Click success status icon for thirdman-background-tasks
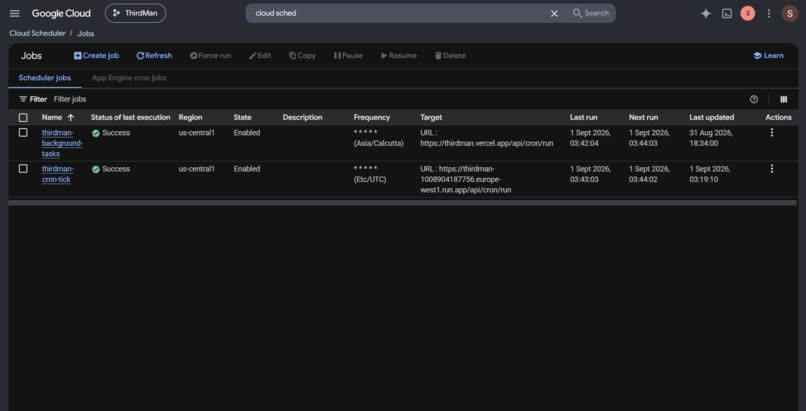This screenshot has width=806, height=411. pos(96,133)
